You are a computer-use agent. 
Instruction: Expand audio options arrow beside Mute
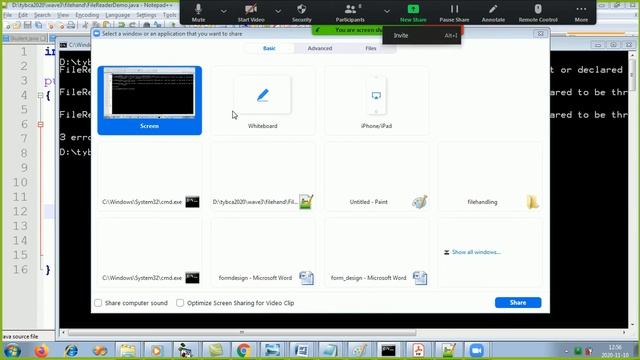click(223, 11)
